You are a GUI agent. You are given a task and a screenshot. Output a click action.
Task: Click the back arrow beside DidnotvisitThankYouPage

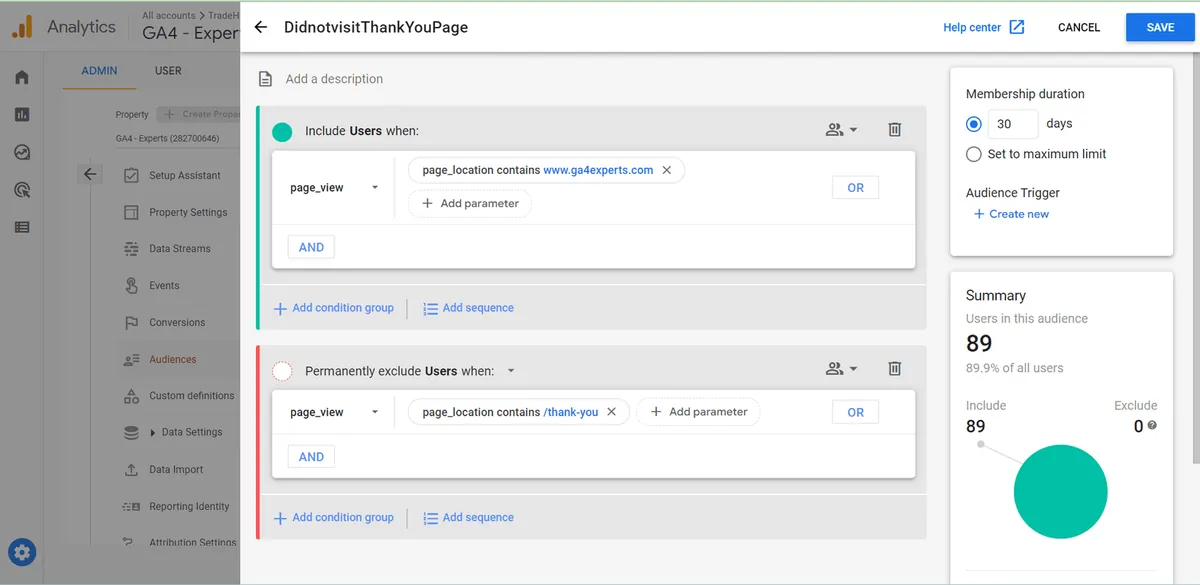[261, 27]
